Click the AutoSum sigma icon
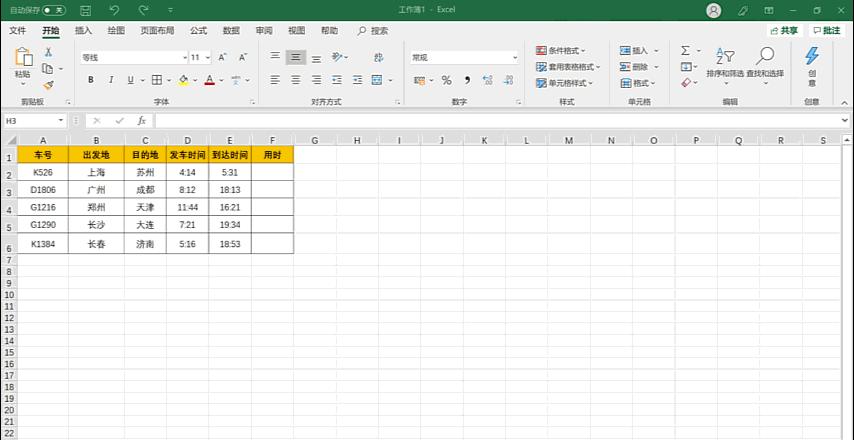Screen dimensions: 854x440 (x=685, y=51)
